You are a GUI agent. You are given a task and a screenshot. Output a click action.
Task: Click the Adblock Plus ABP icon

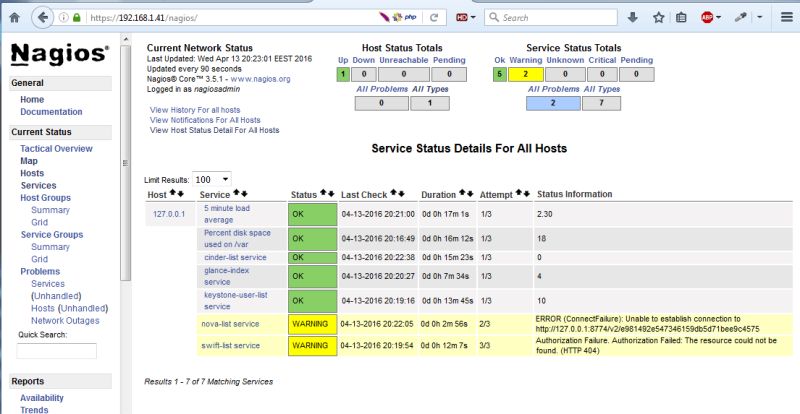(707, 17)
